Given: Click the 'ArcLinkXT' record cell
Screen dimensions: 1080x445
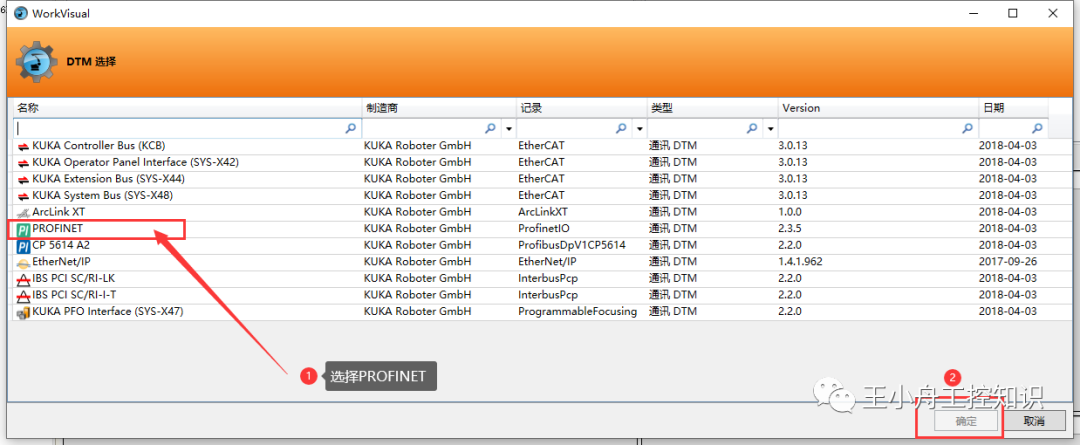Looking at the screenshot, I should [x=543, y=212].
